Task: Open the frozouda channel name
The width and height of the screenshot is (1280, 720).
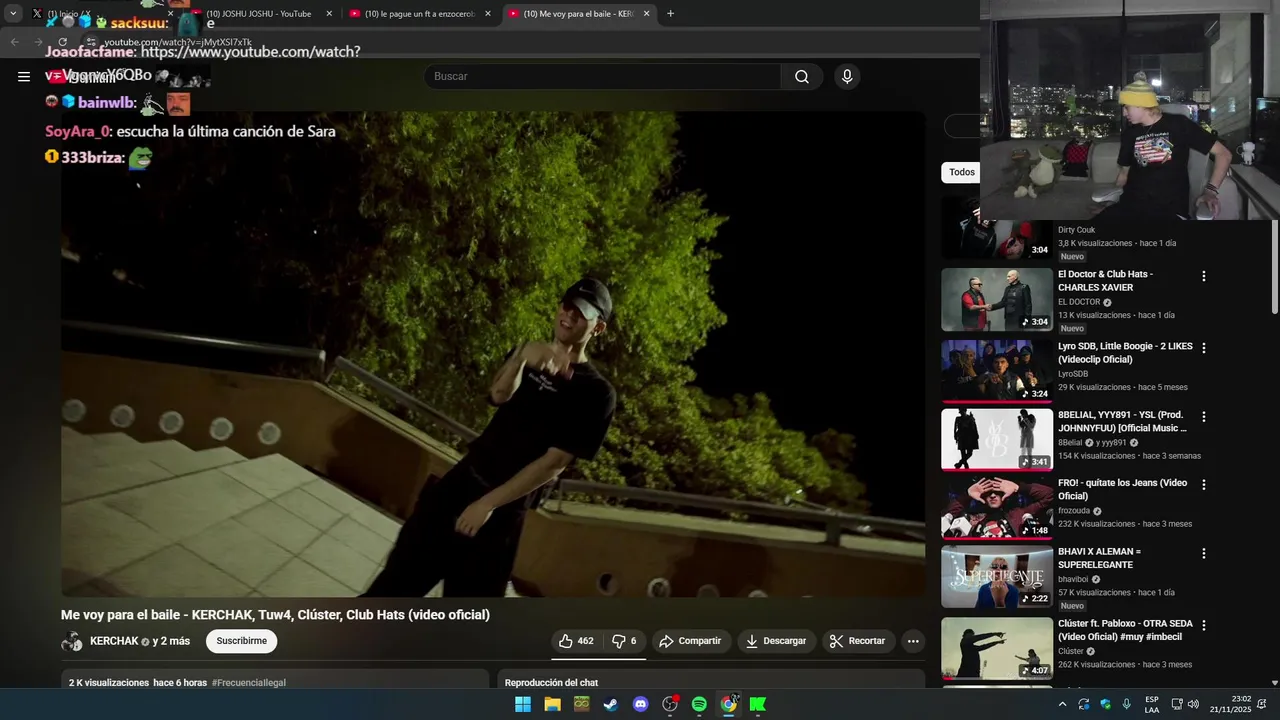Action: [x=1074, y=511]
